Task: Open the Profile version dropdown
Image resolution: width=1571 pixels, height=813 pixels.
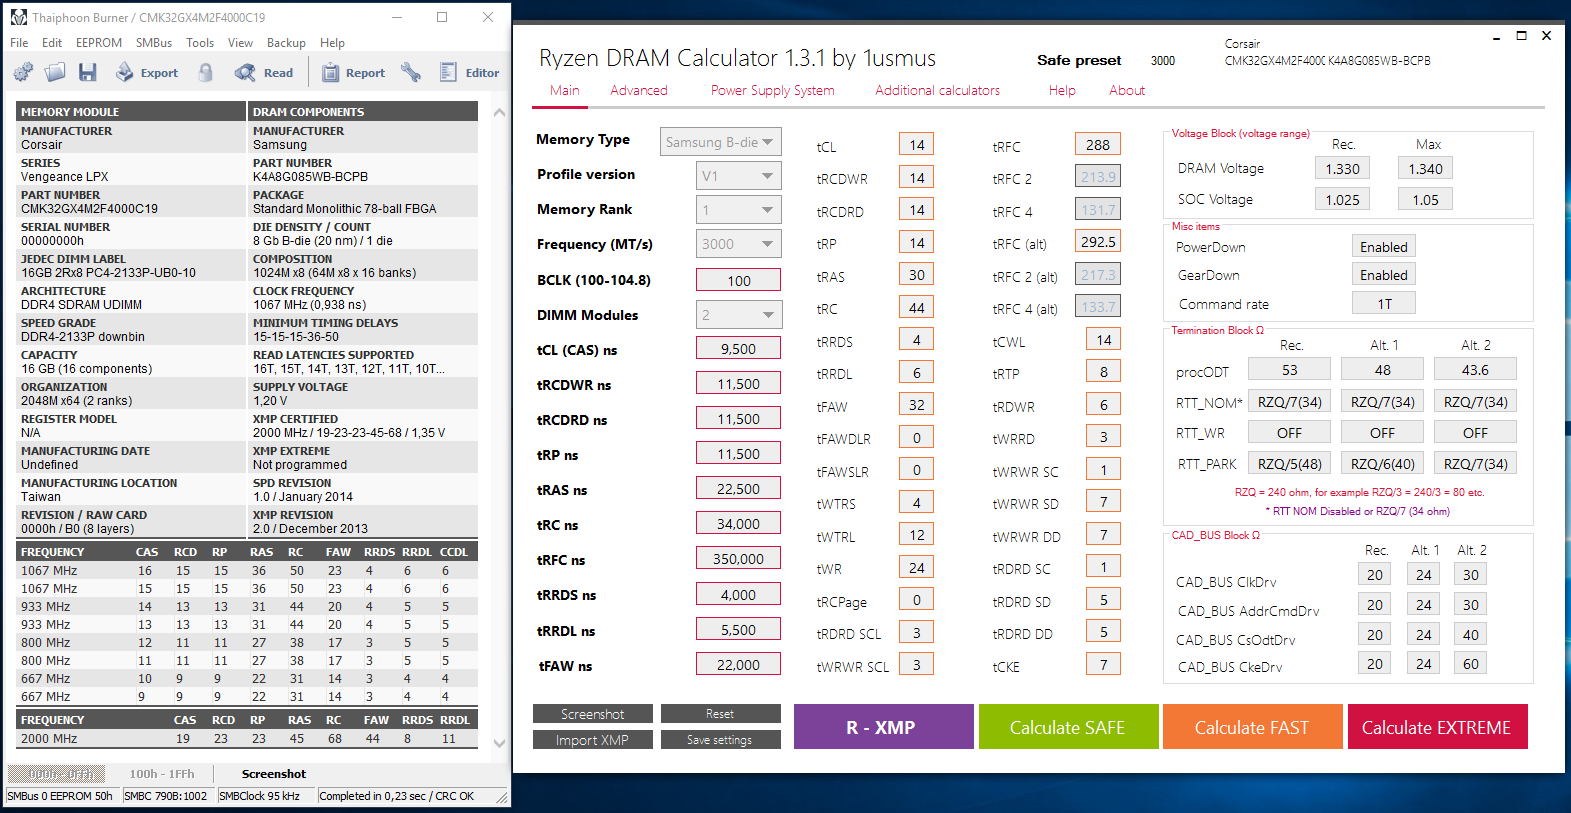Action: [x=739, y=176]
